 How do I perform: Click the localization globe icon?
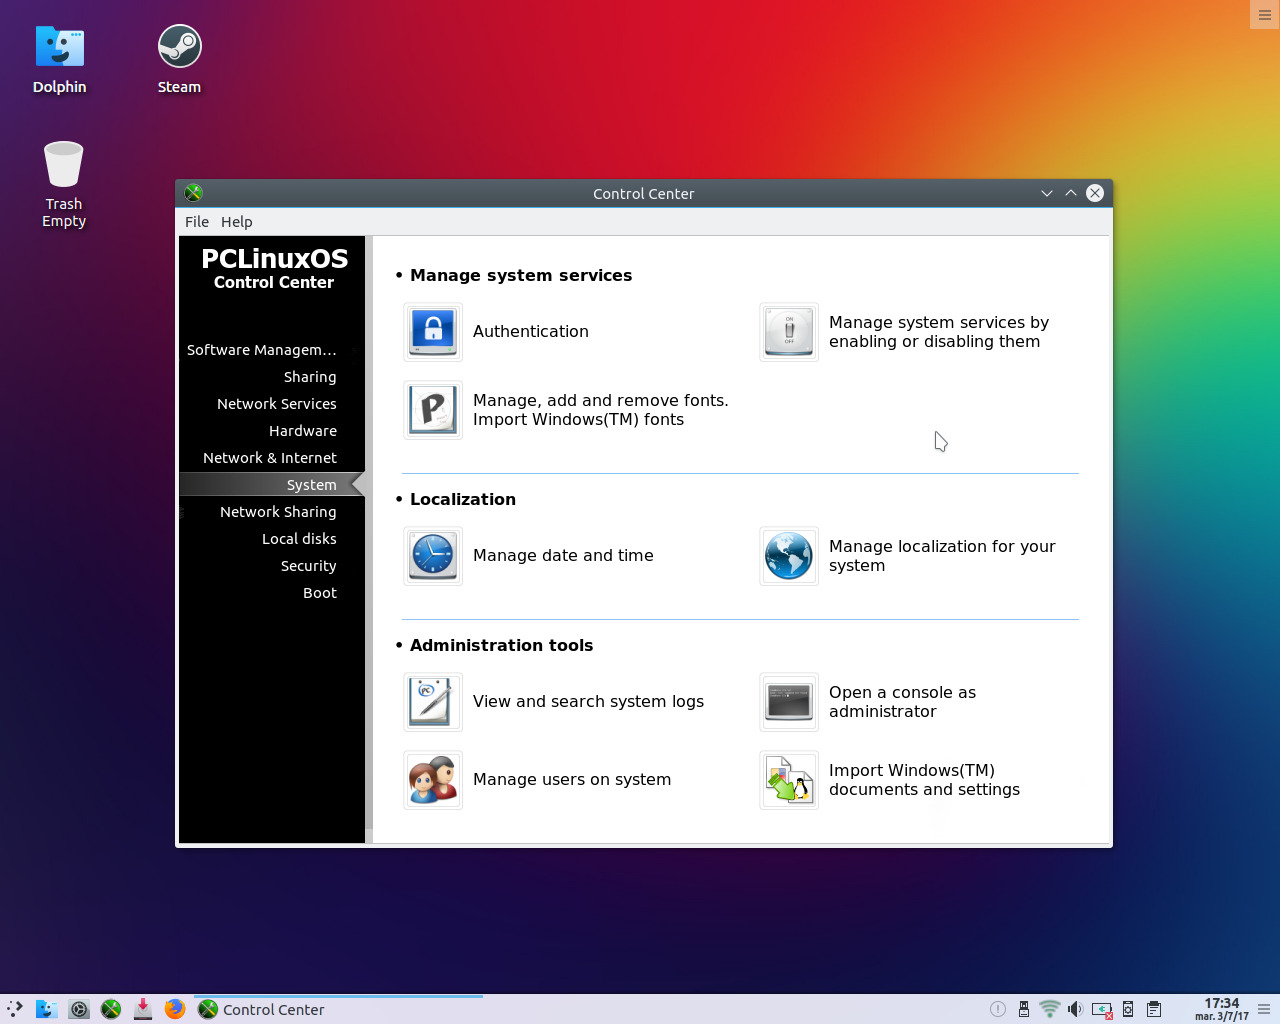coord(789,556)
